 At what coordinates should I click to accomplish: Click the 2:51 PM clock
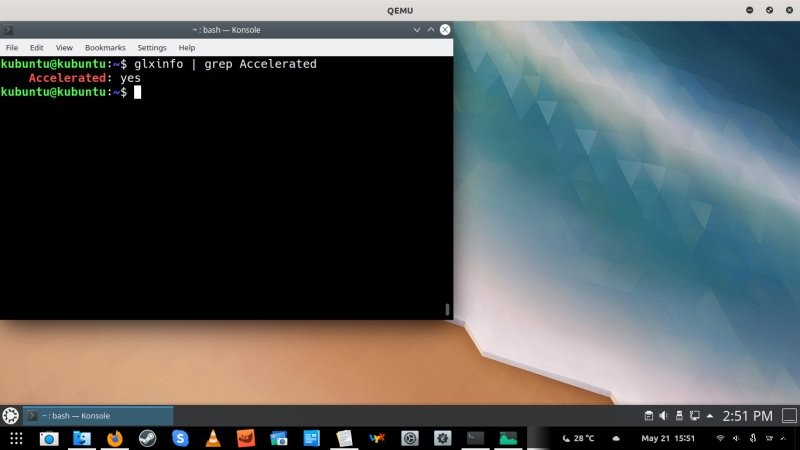(747, 416)
